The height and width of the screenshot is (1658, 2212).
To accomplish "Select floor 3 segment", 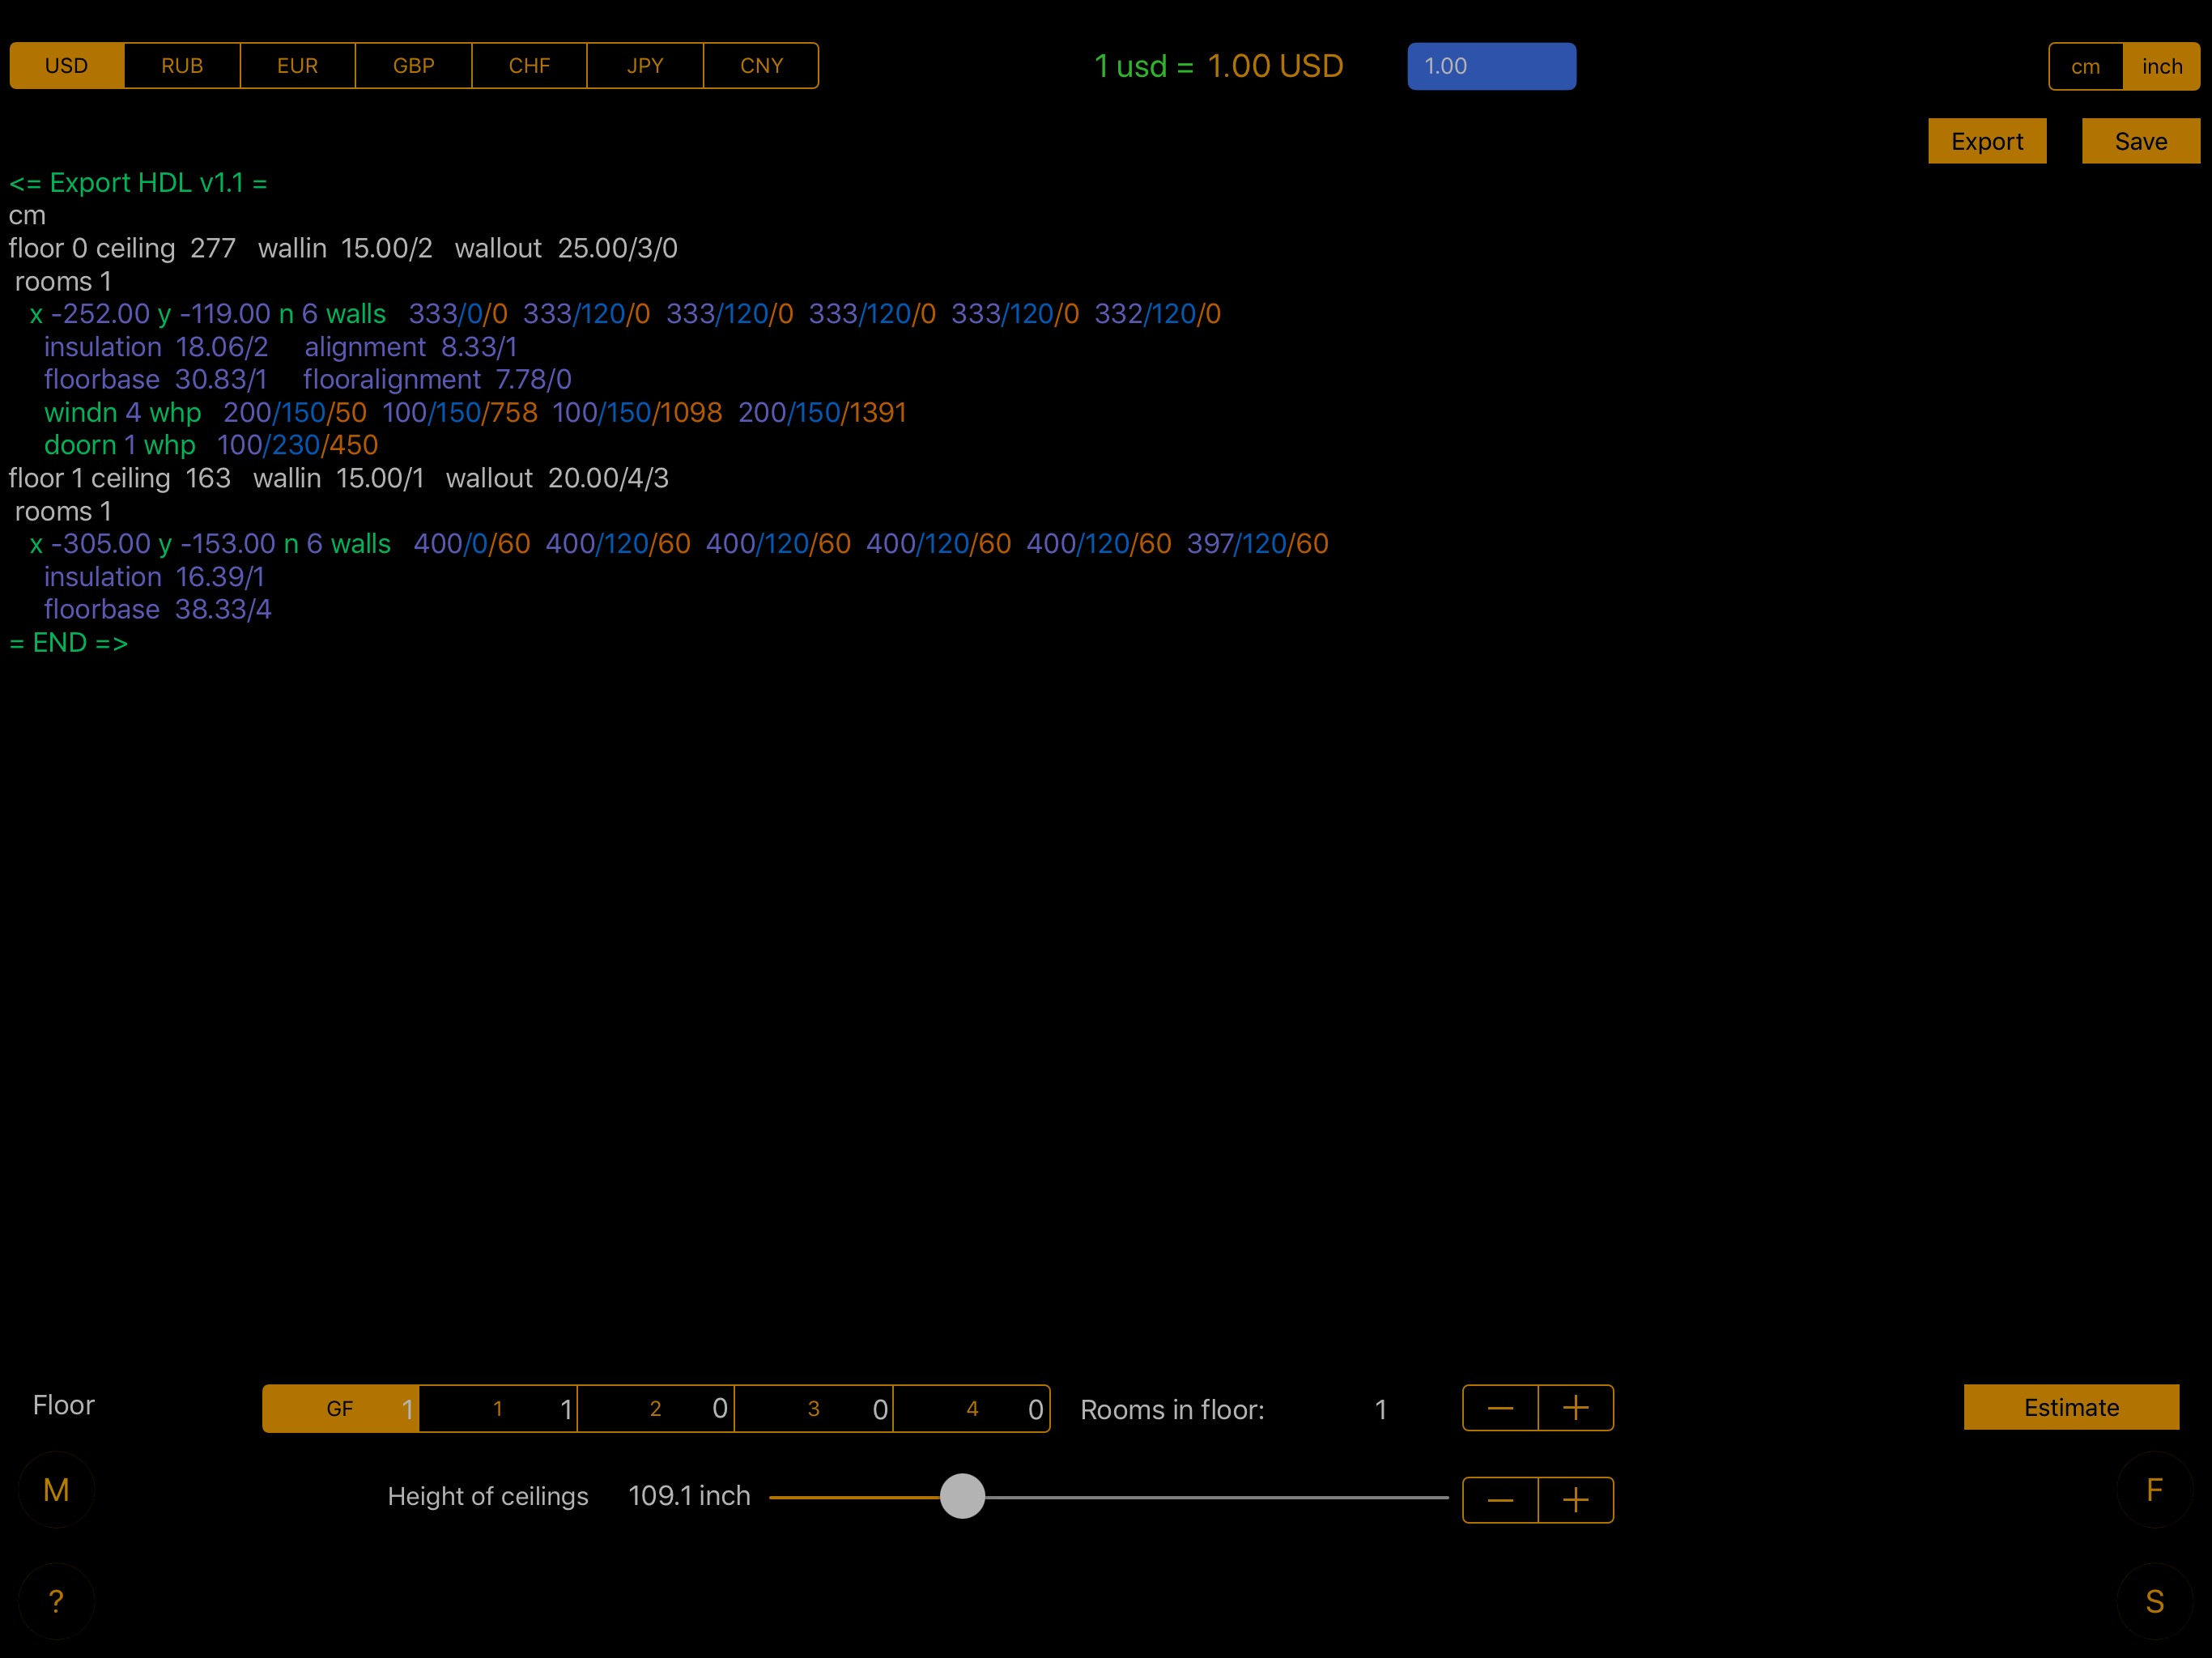I will pos(814,1408).
